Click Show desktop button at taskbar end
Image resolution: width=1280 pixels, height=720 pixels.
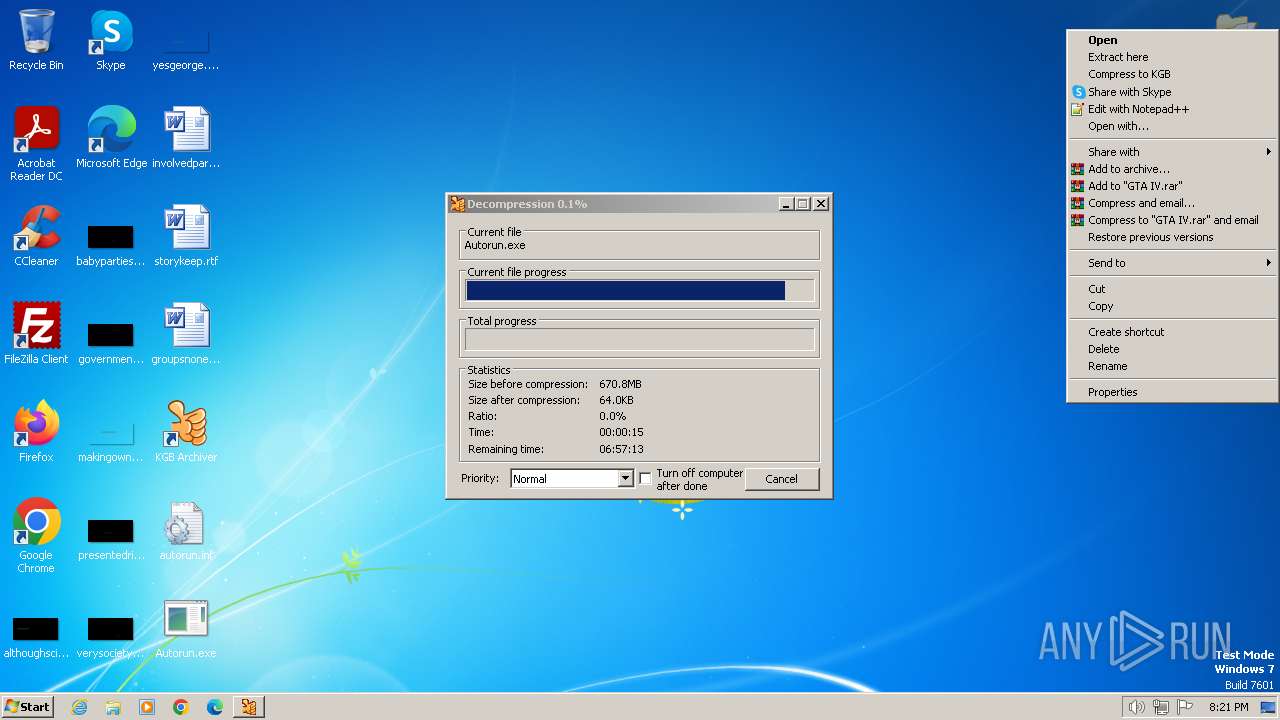(1268, 707)
